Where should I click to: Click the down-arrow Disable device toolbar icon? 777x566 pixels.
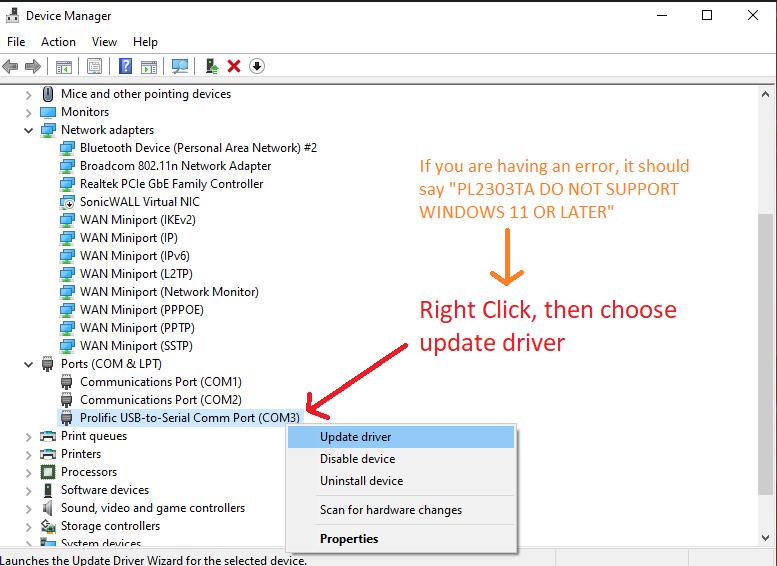(257, 66)
